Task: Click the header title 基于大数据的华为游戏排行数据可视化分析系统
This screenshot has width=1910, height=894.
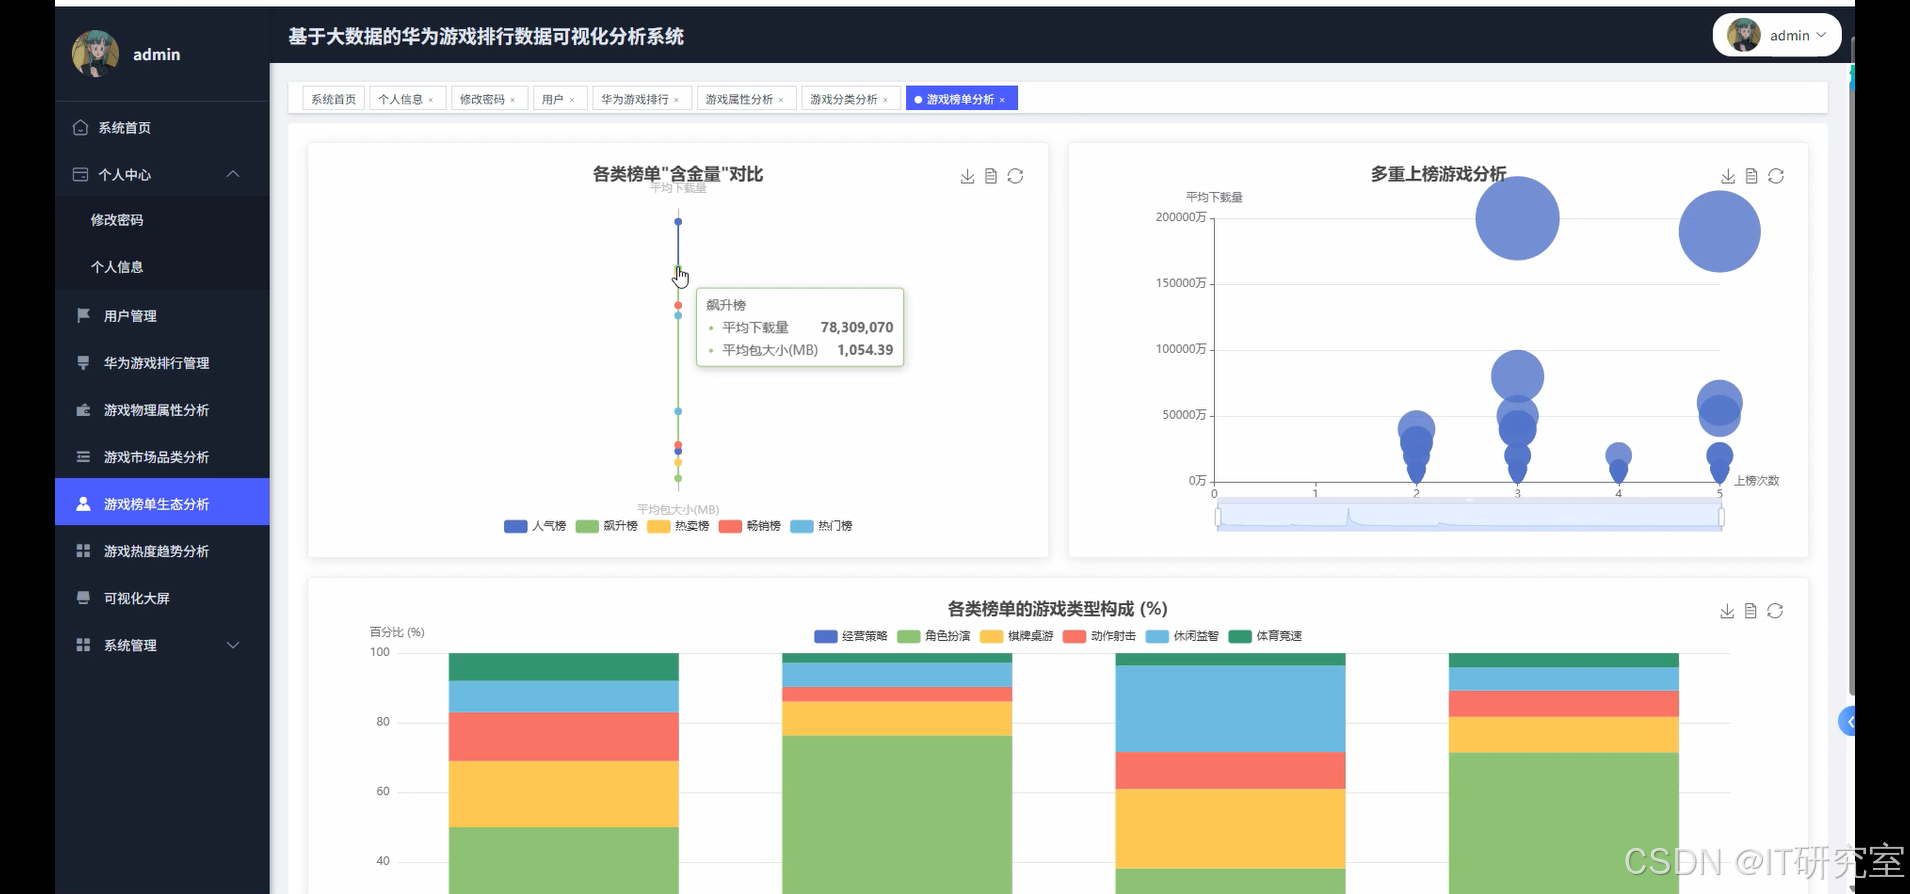Action: point(486,37)
